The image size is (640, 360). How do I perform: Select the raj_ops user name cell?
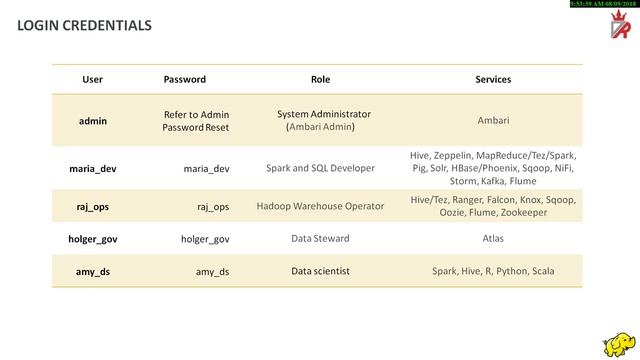[93, 207]
